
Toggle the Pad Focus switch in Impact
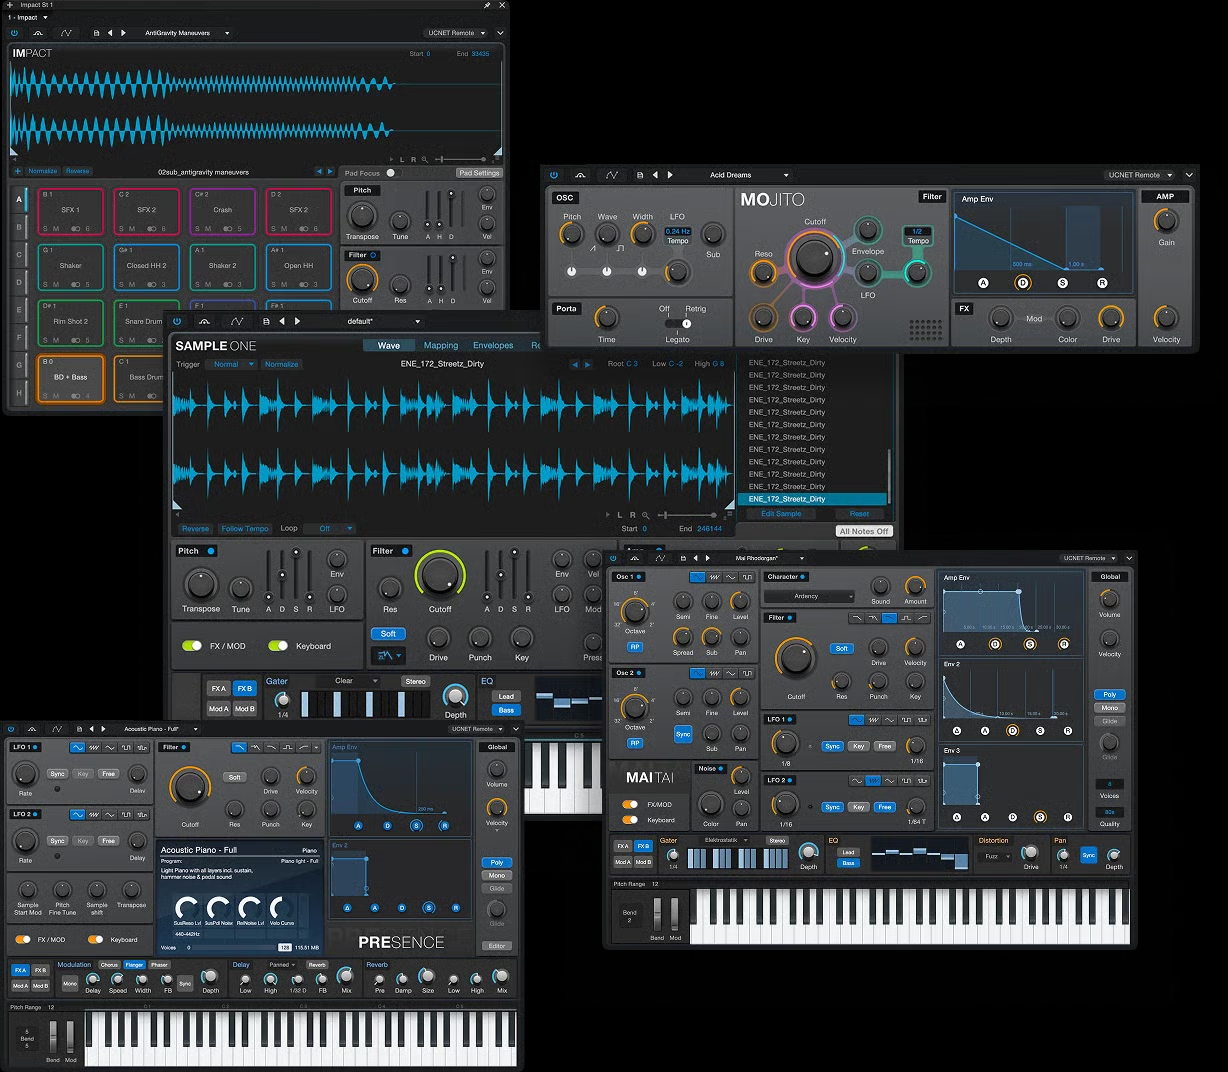pos(391,173)
